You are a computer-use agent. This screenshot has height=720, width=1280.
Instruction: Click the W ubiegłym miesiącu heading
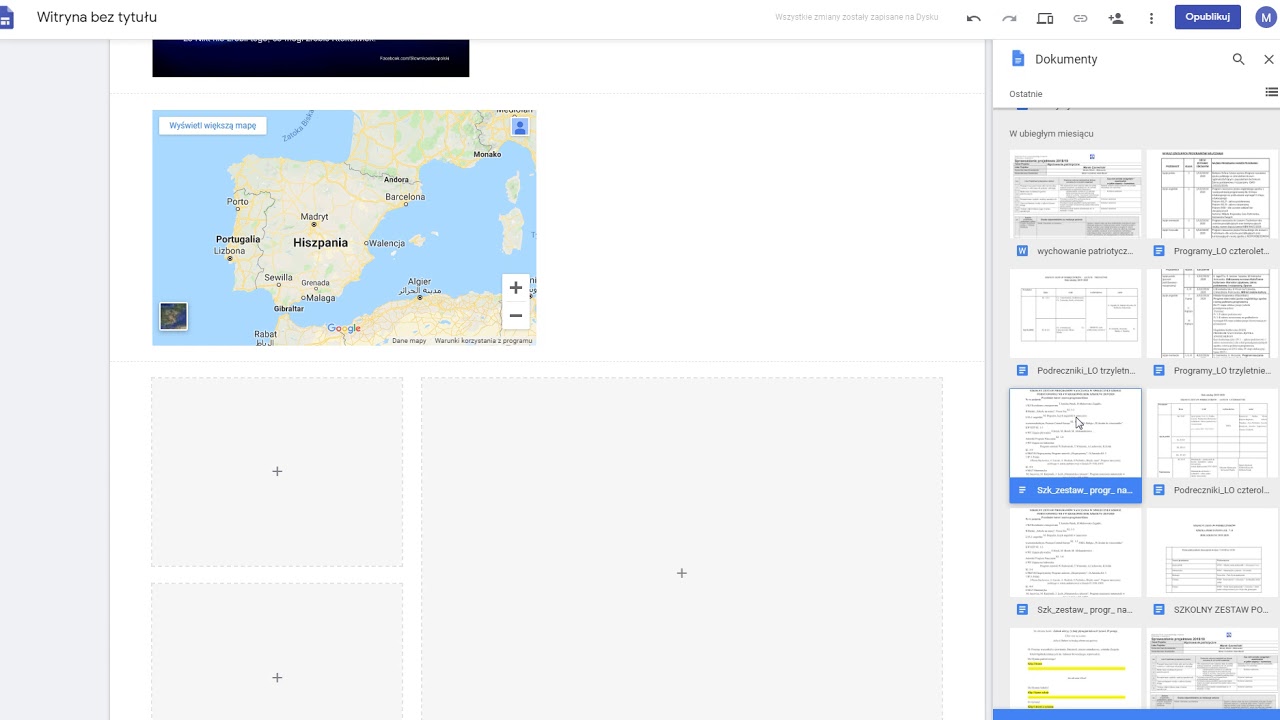pyautogui.click(x=1051, y=133)
